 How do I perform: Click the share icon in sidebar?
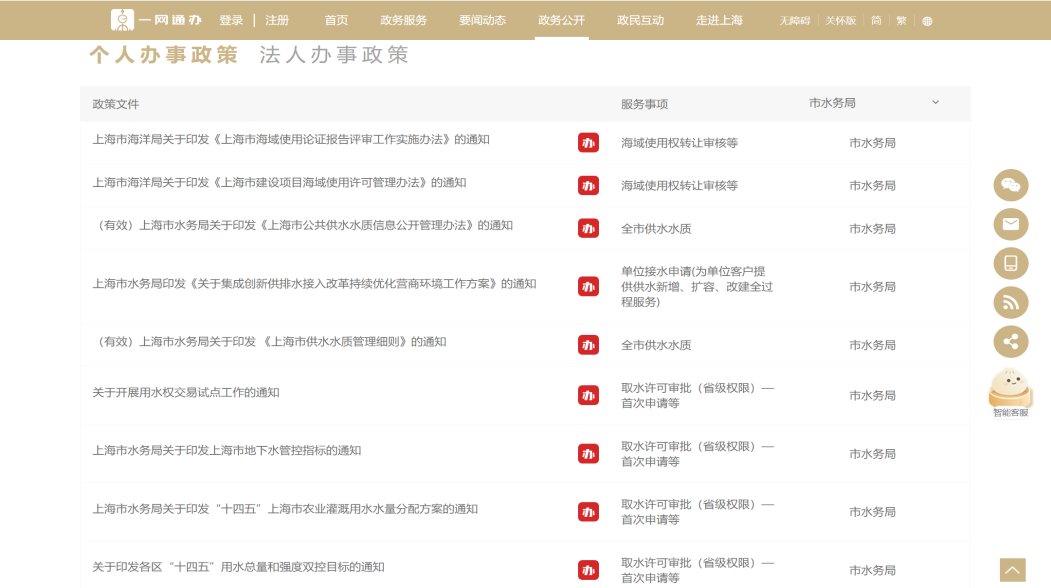click(x=1010, y=341)
